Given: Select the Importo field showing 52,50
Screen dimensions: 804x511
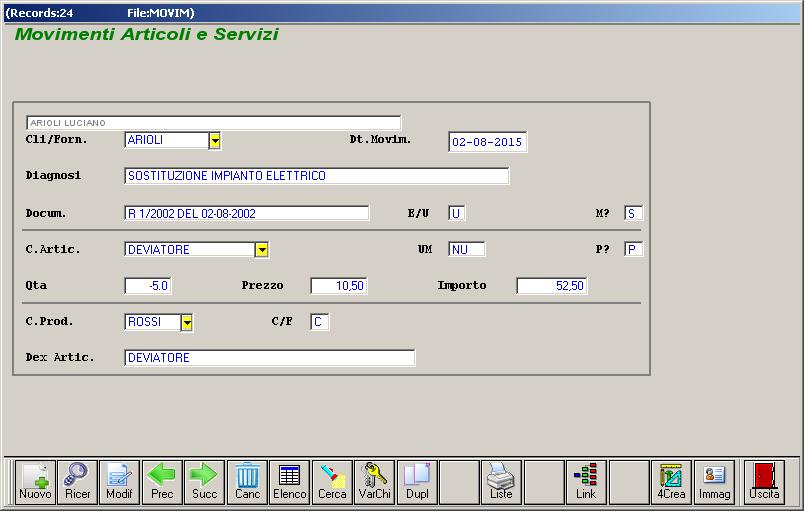Looking at the screenshot, I should pyautogui.click(x=552, y=286).
